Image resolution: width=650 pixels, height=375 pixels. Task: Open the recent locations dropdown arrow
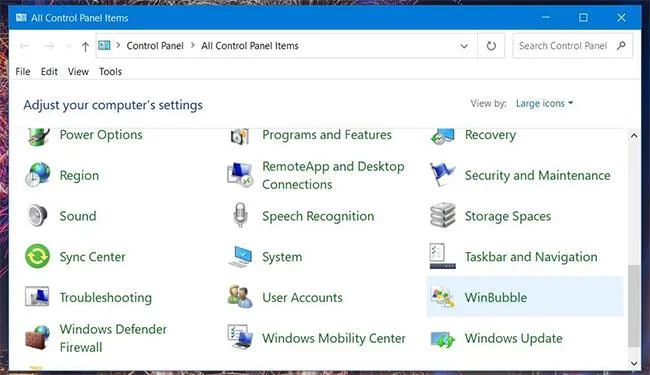pos(68,46)
